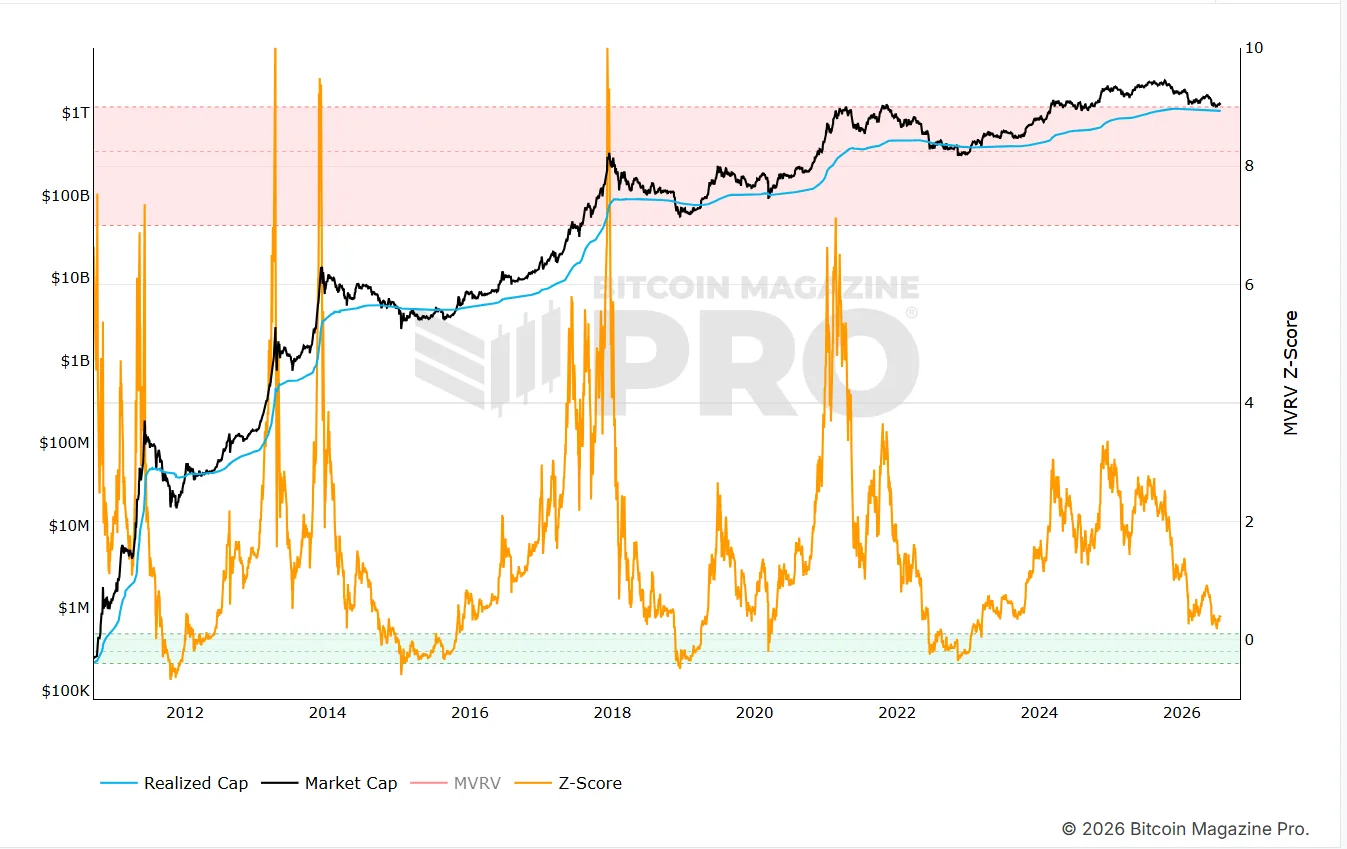This screenshot has width=1347, height=849.
Task: Click the MVRV Z-Score axis title
Action: pyautogui.click(x=1291, y=372)
